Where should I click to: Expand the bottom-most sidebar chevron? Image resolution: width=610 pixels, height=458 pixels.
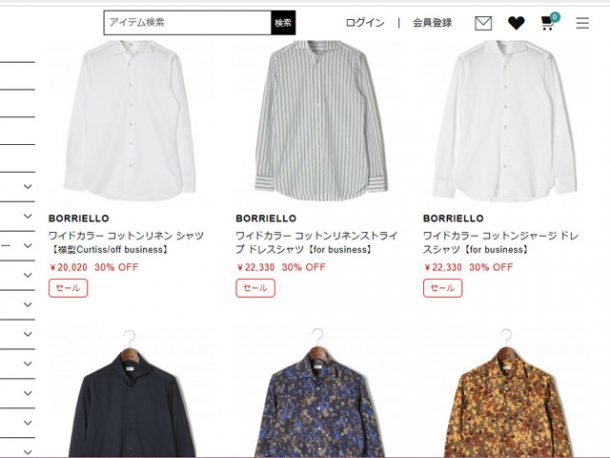tap(28, 452)
